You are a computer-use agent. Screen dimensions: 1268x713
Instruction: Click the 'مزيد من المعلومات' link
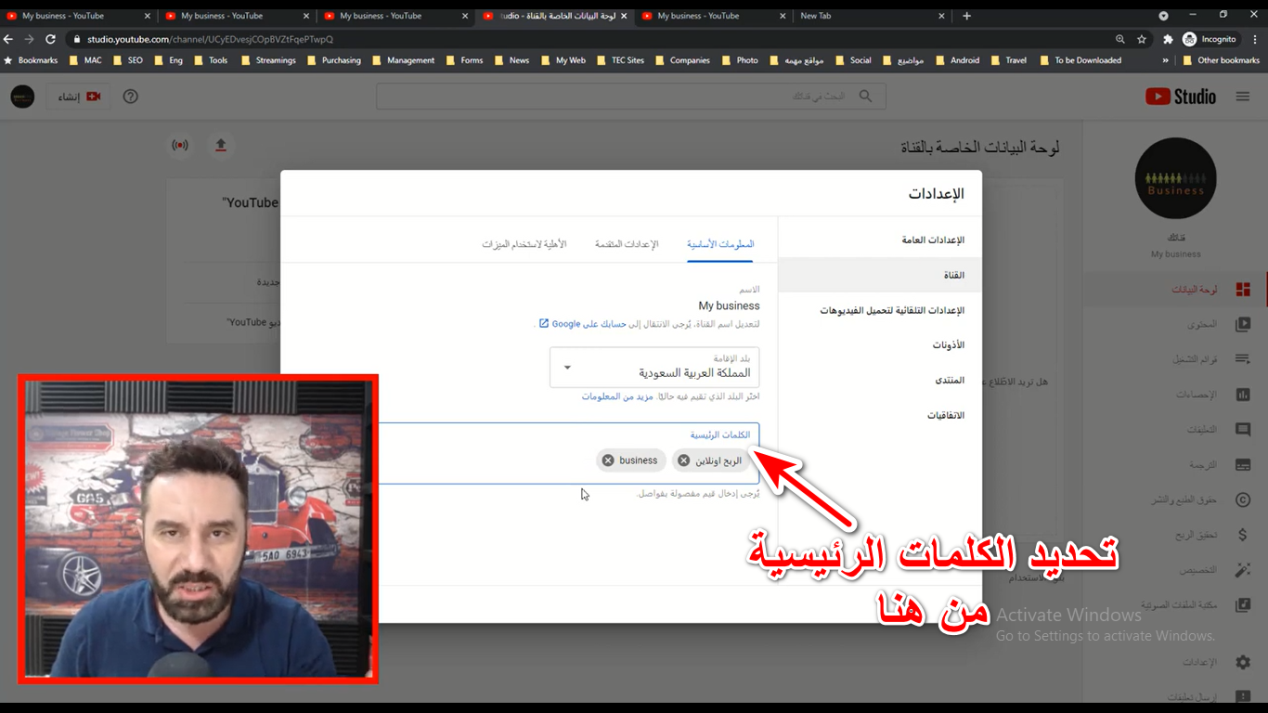tap(617, 397)
